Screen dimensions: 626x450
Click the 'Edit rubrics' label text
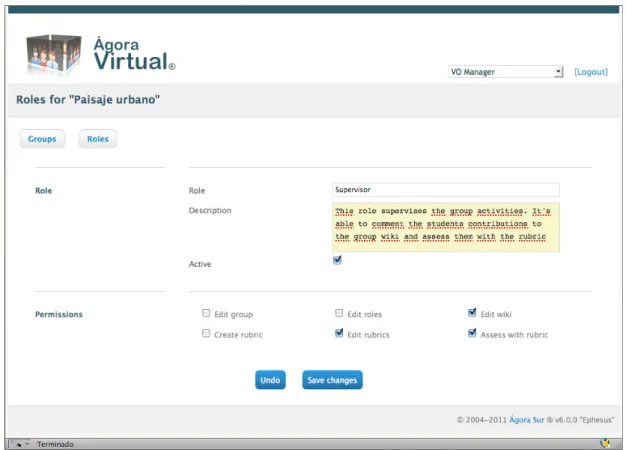(368, 335)
